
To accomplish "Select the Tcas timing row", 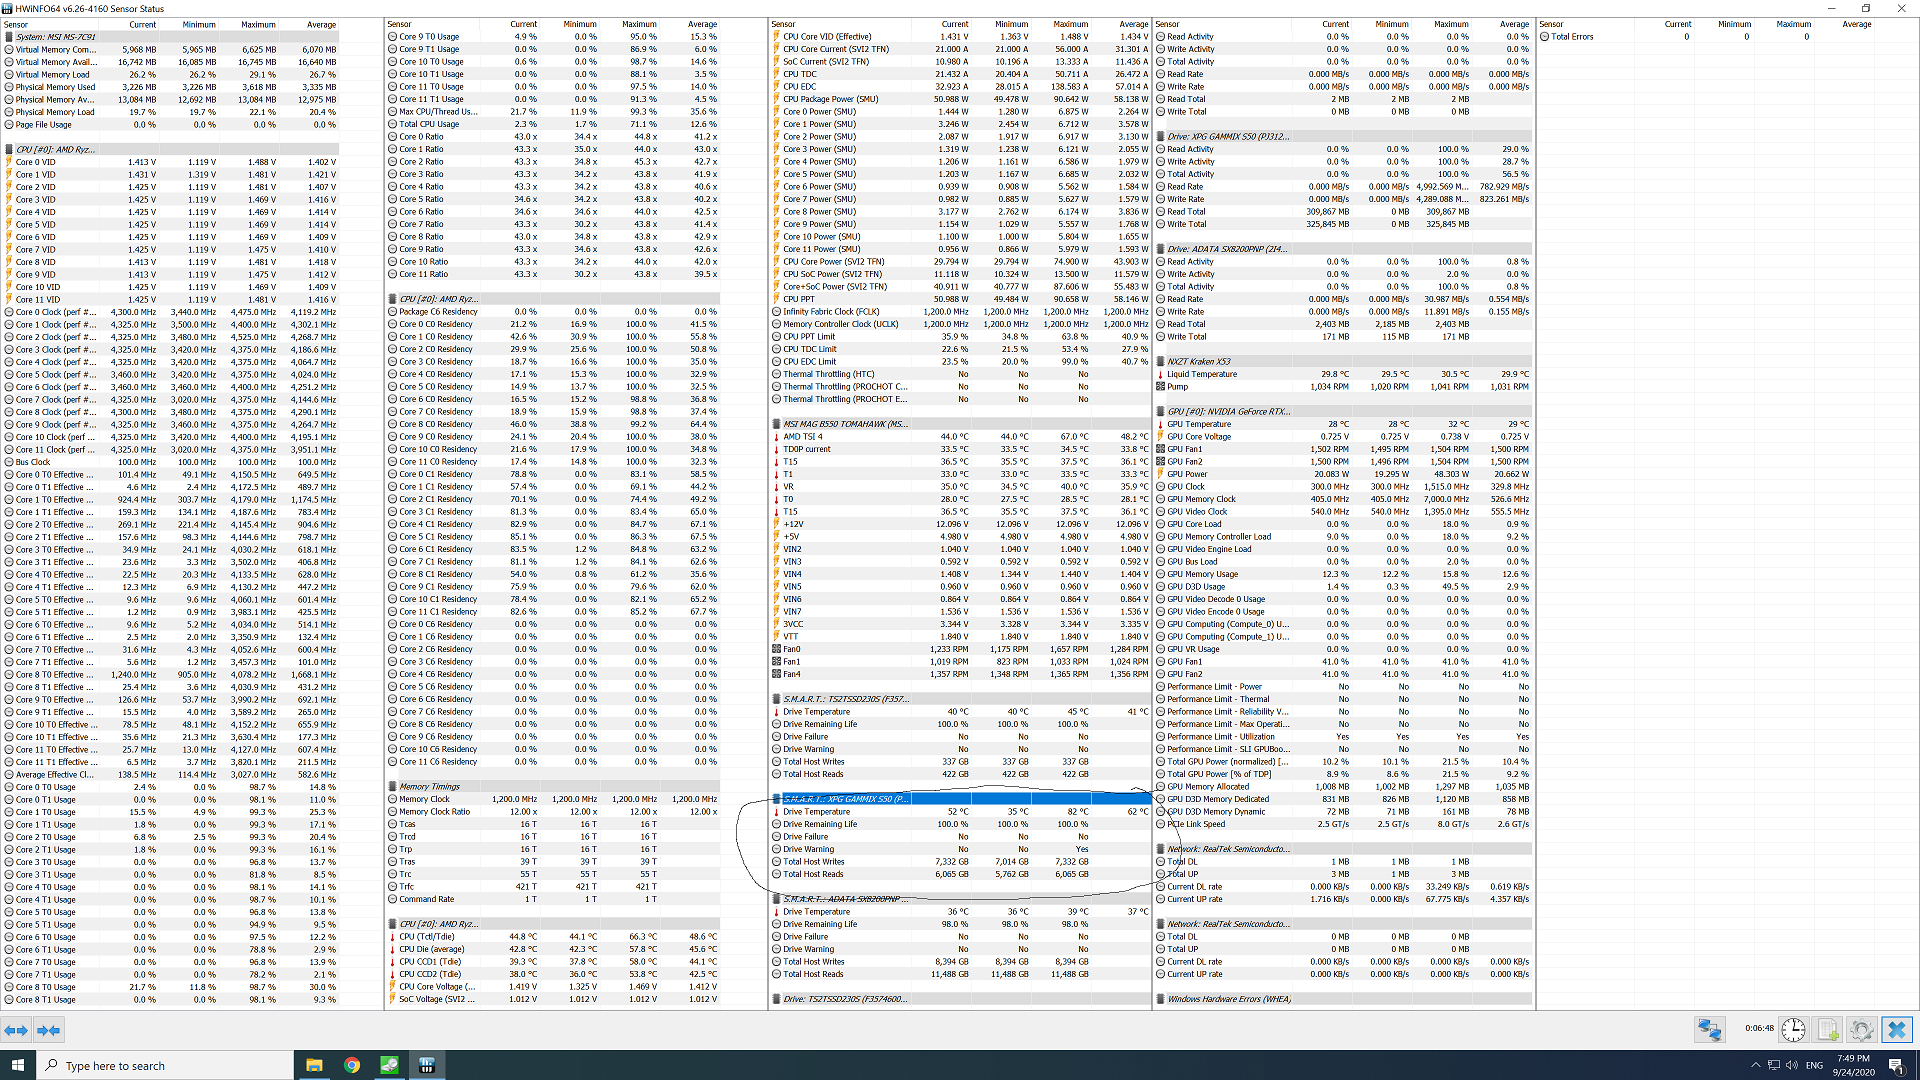I will coord(554,824).
